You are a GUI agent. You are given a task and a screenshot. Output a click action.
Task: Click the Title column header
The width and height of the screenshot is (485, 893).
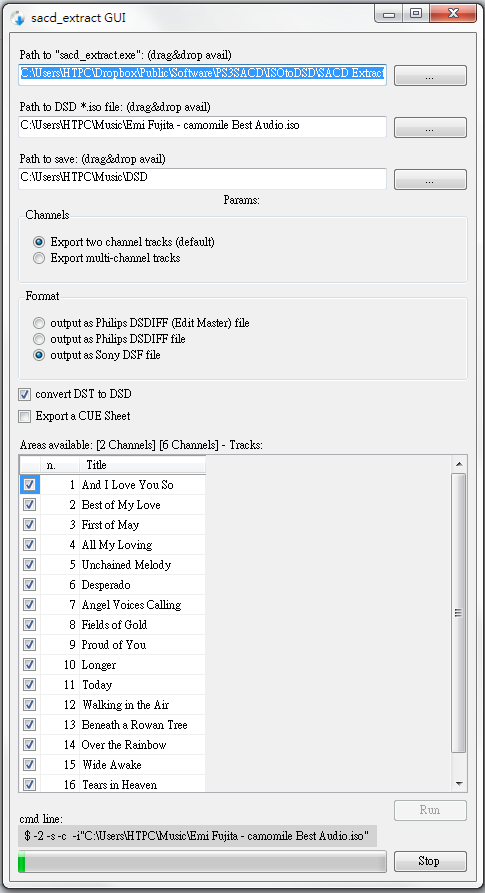coord(142,465)
